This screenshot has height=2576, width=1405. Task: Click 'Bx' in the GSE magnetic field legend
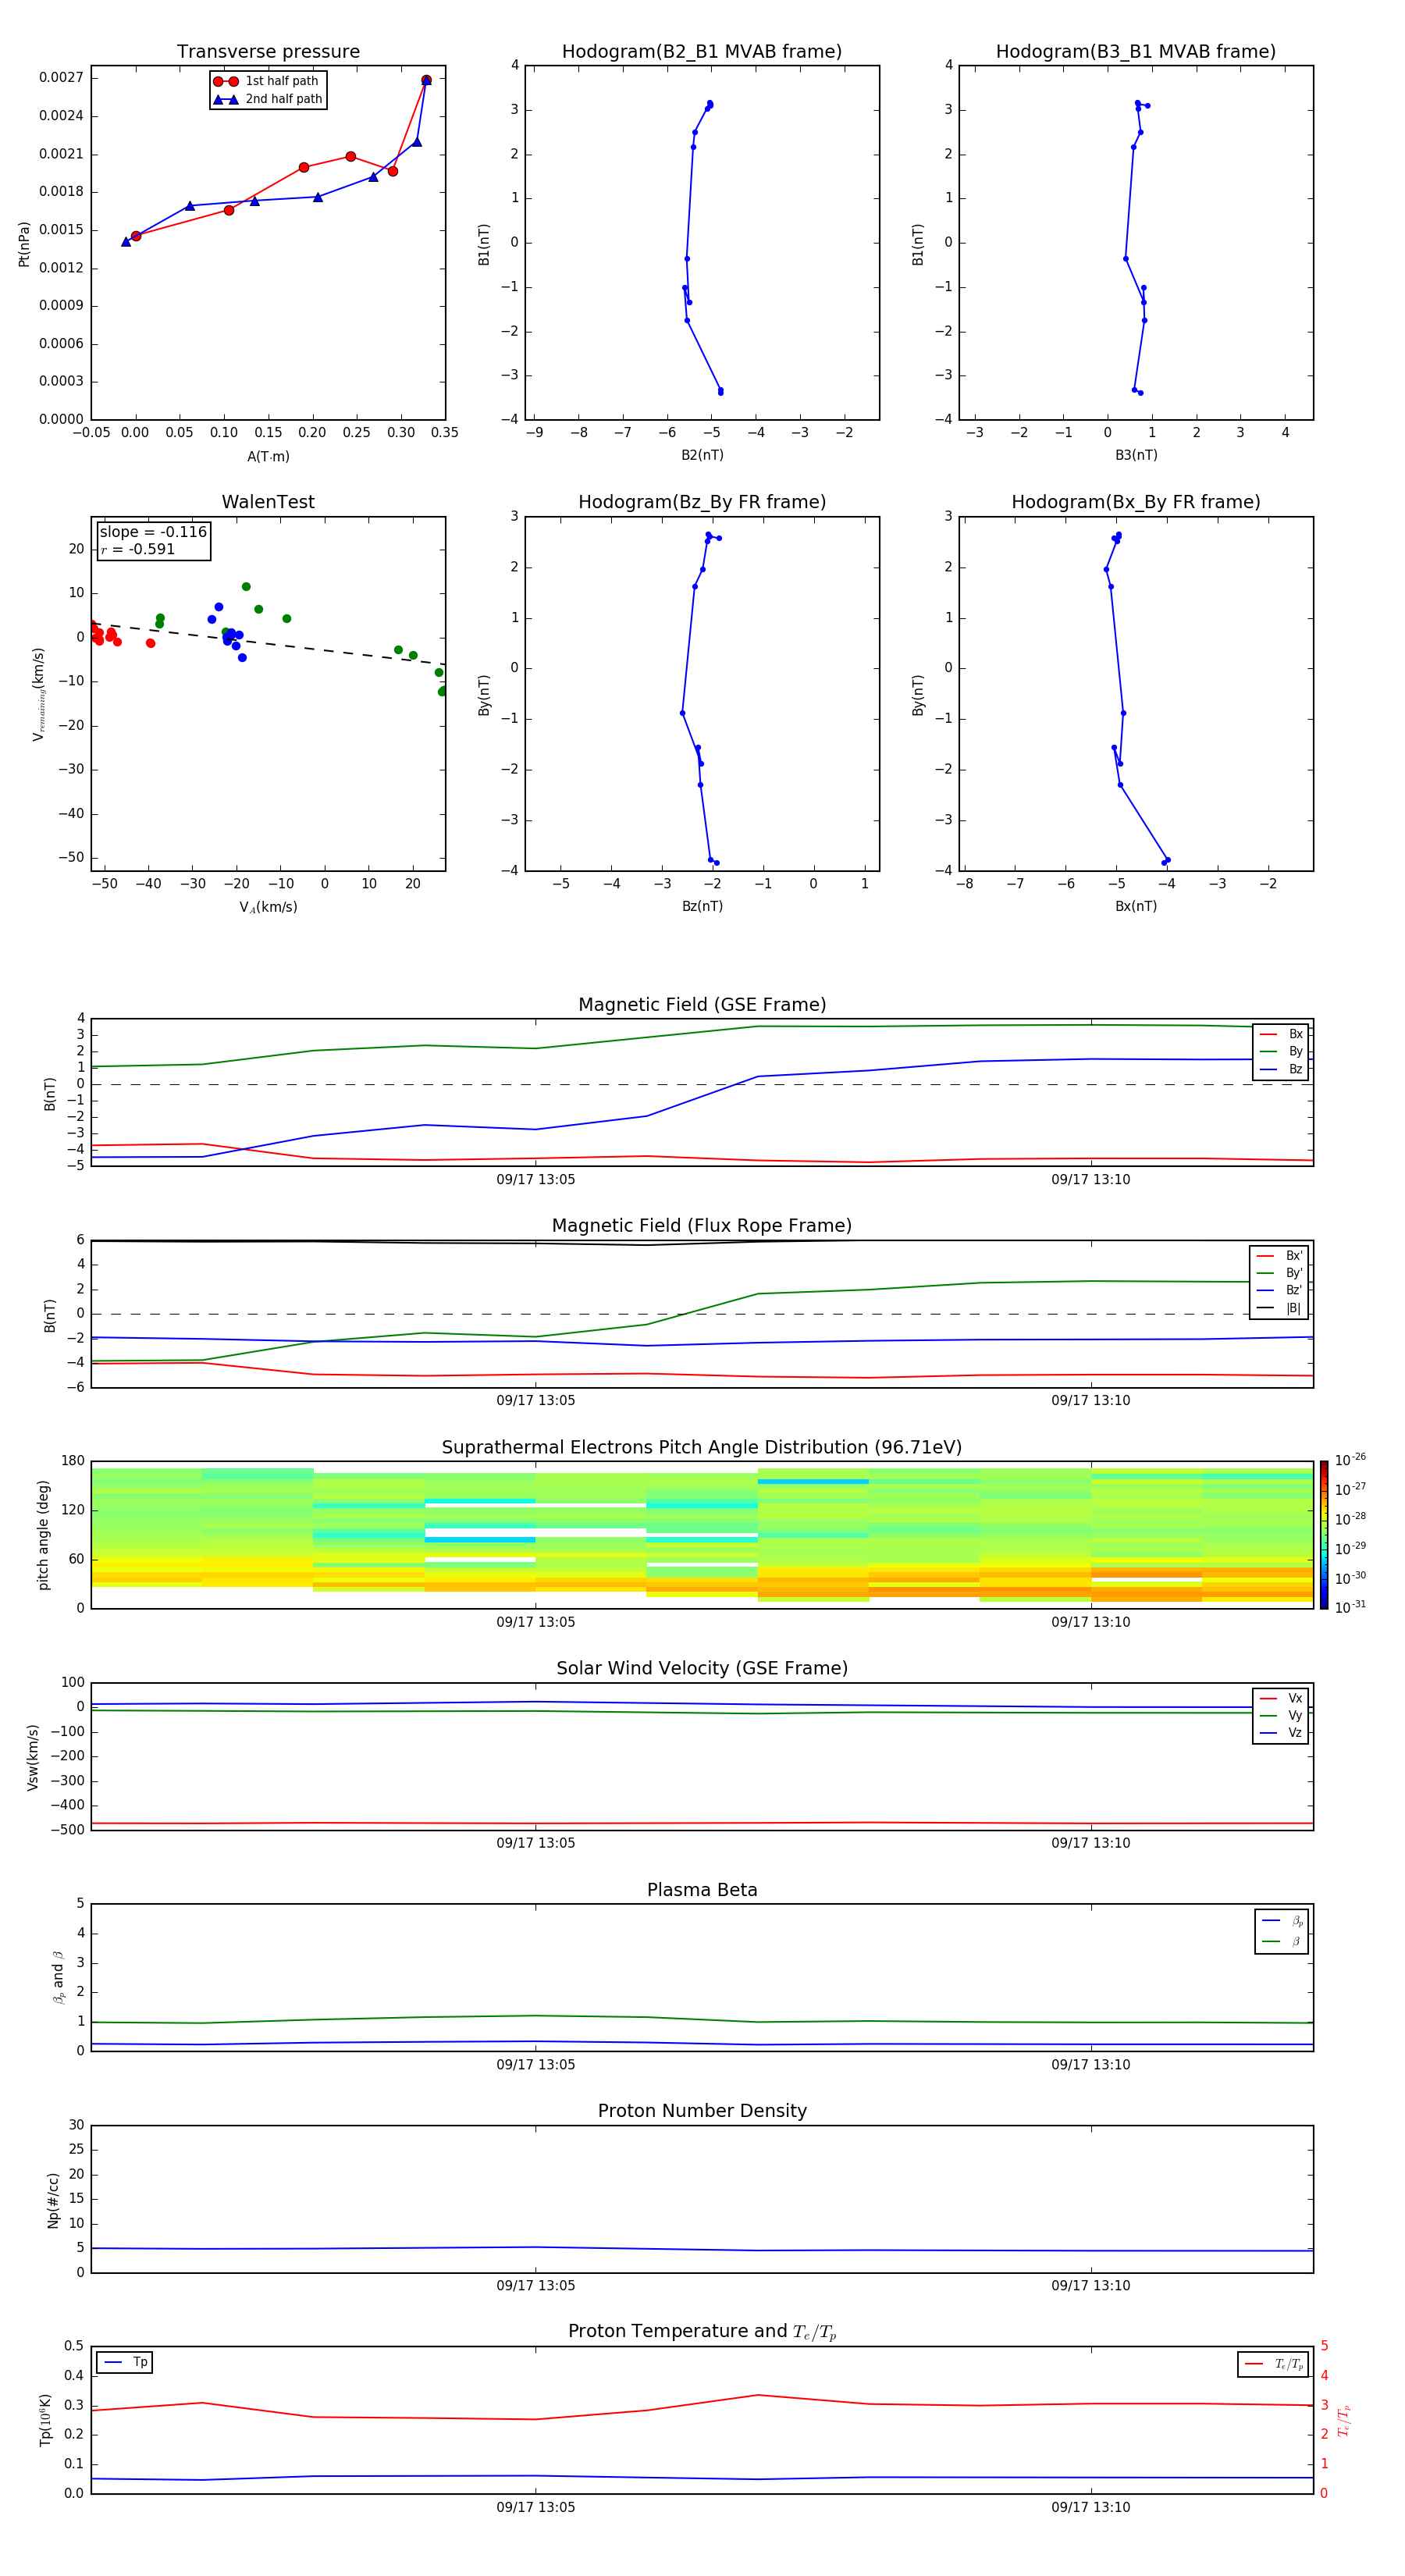click(1282, 1034)
